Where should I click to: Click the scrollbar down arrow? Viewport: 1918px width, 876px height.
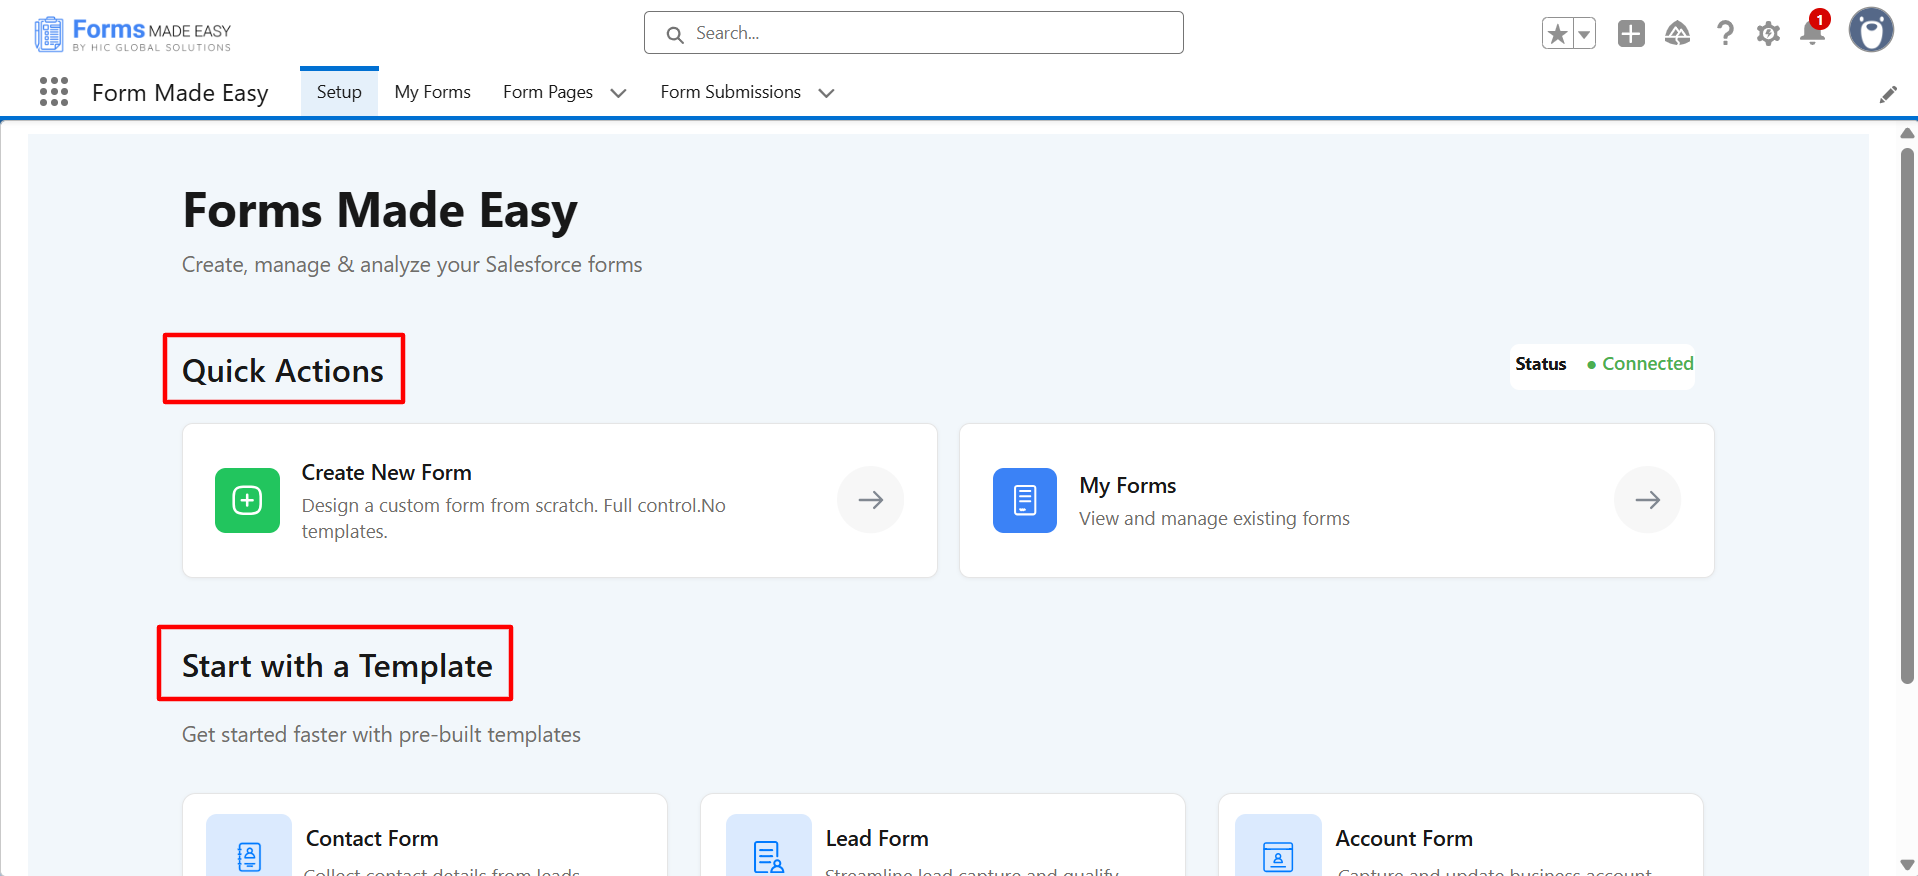[1908, 865]
